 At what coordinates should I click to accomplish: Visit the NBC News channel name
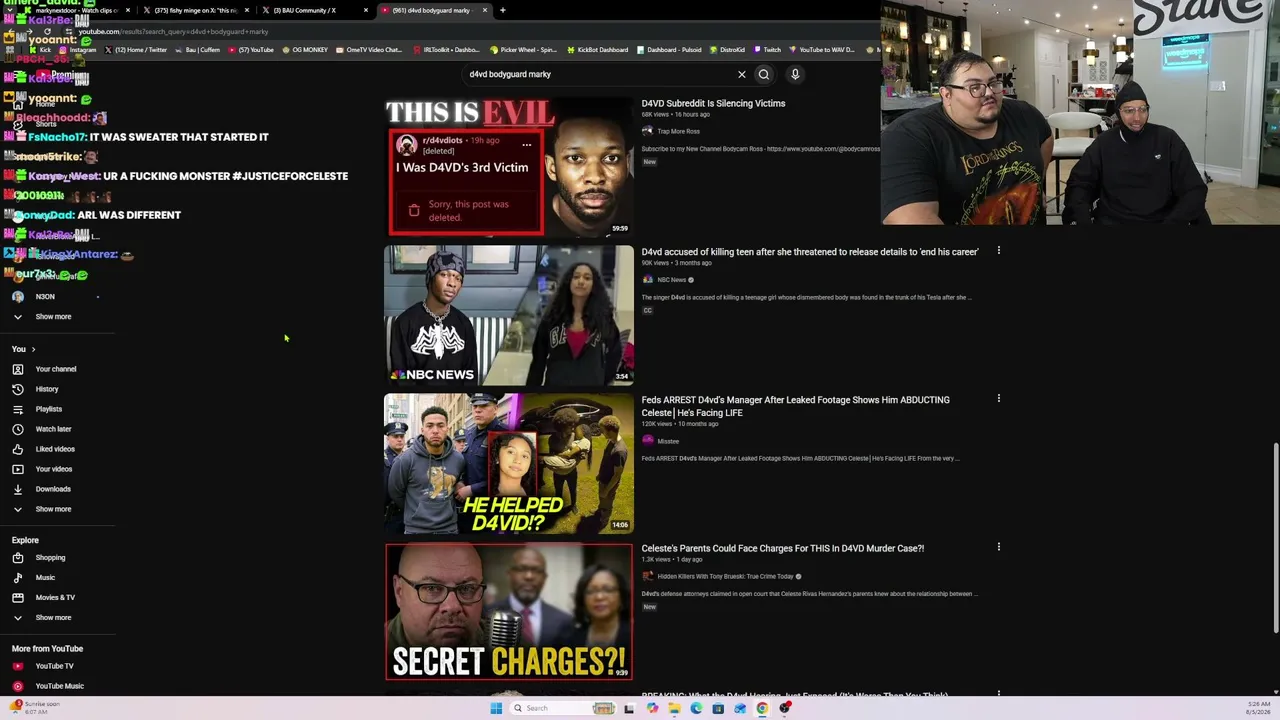[x=672, y=280]
